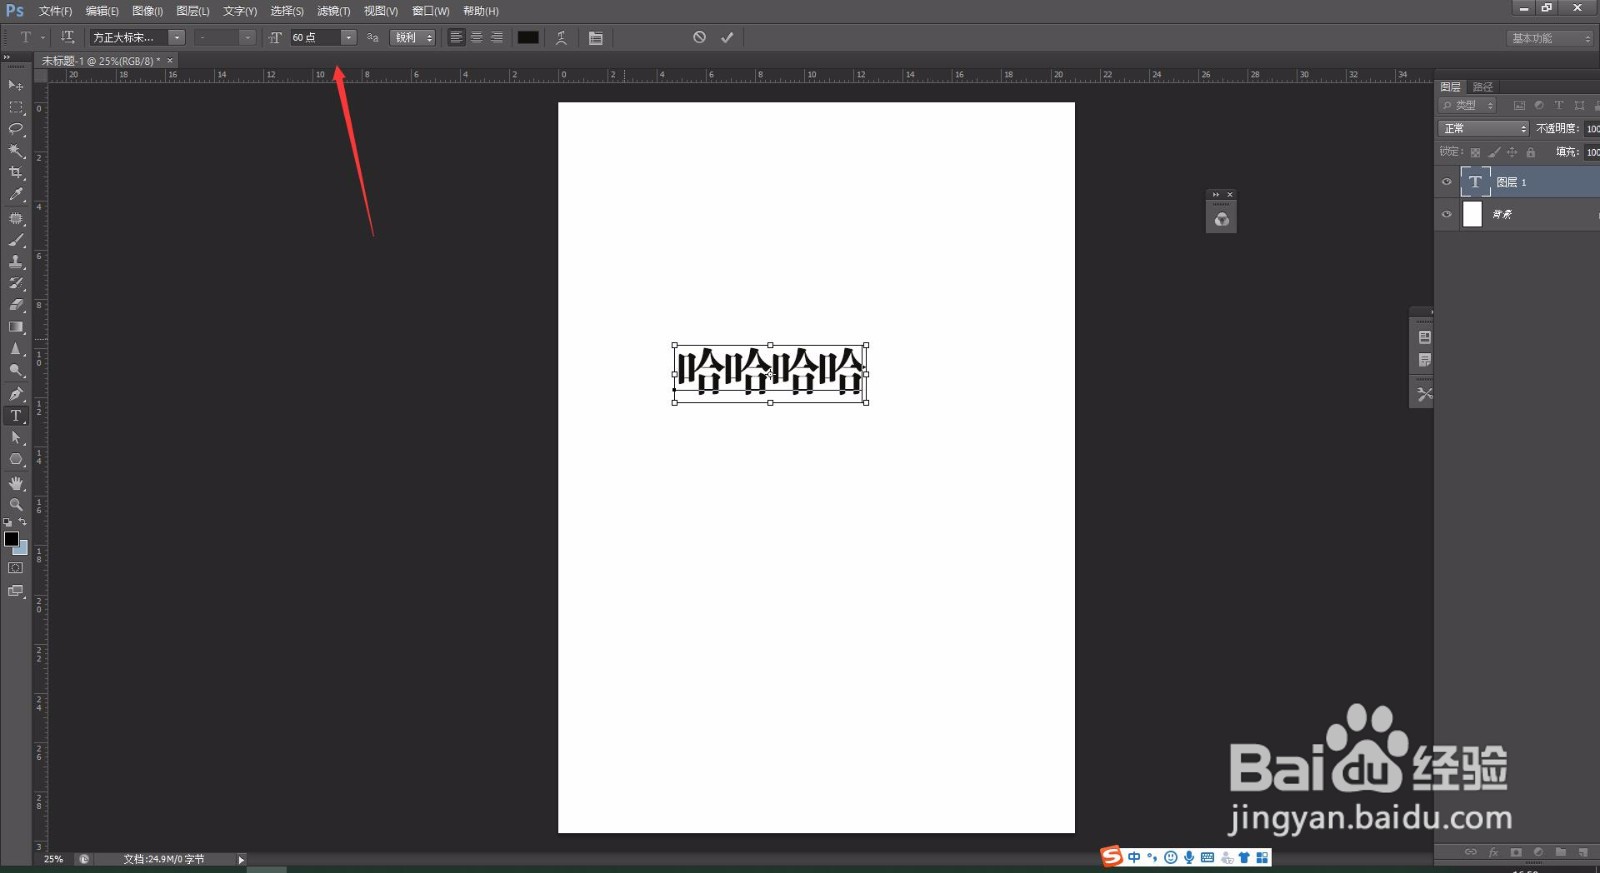Open 文件(F) menu

55,11
